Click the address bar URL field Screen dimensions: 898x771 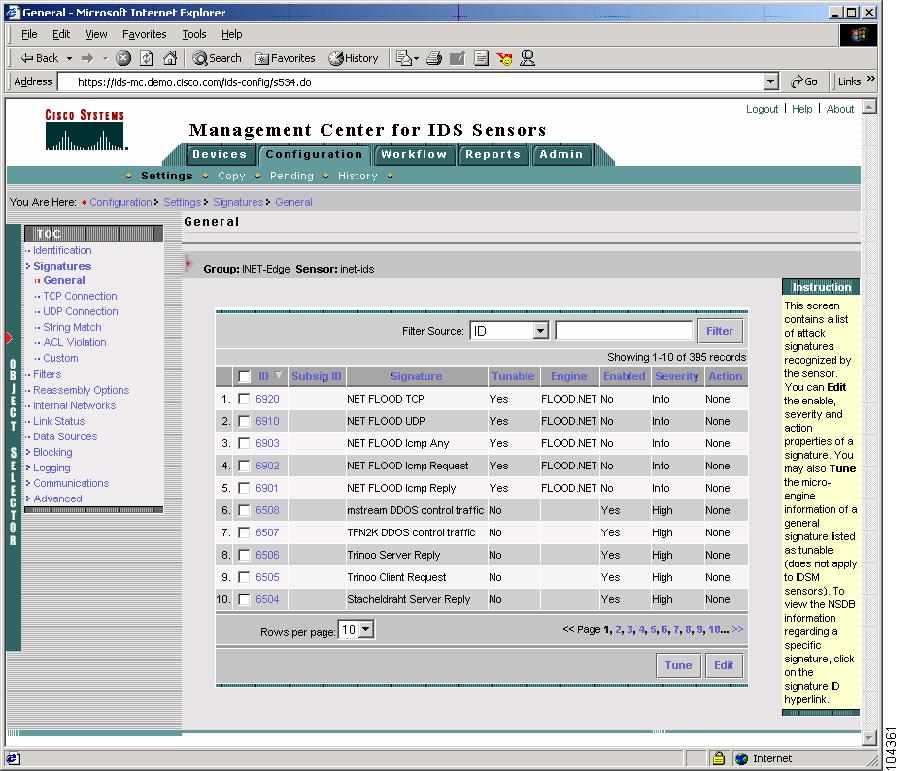point(411,82)
